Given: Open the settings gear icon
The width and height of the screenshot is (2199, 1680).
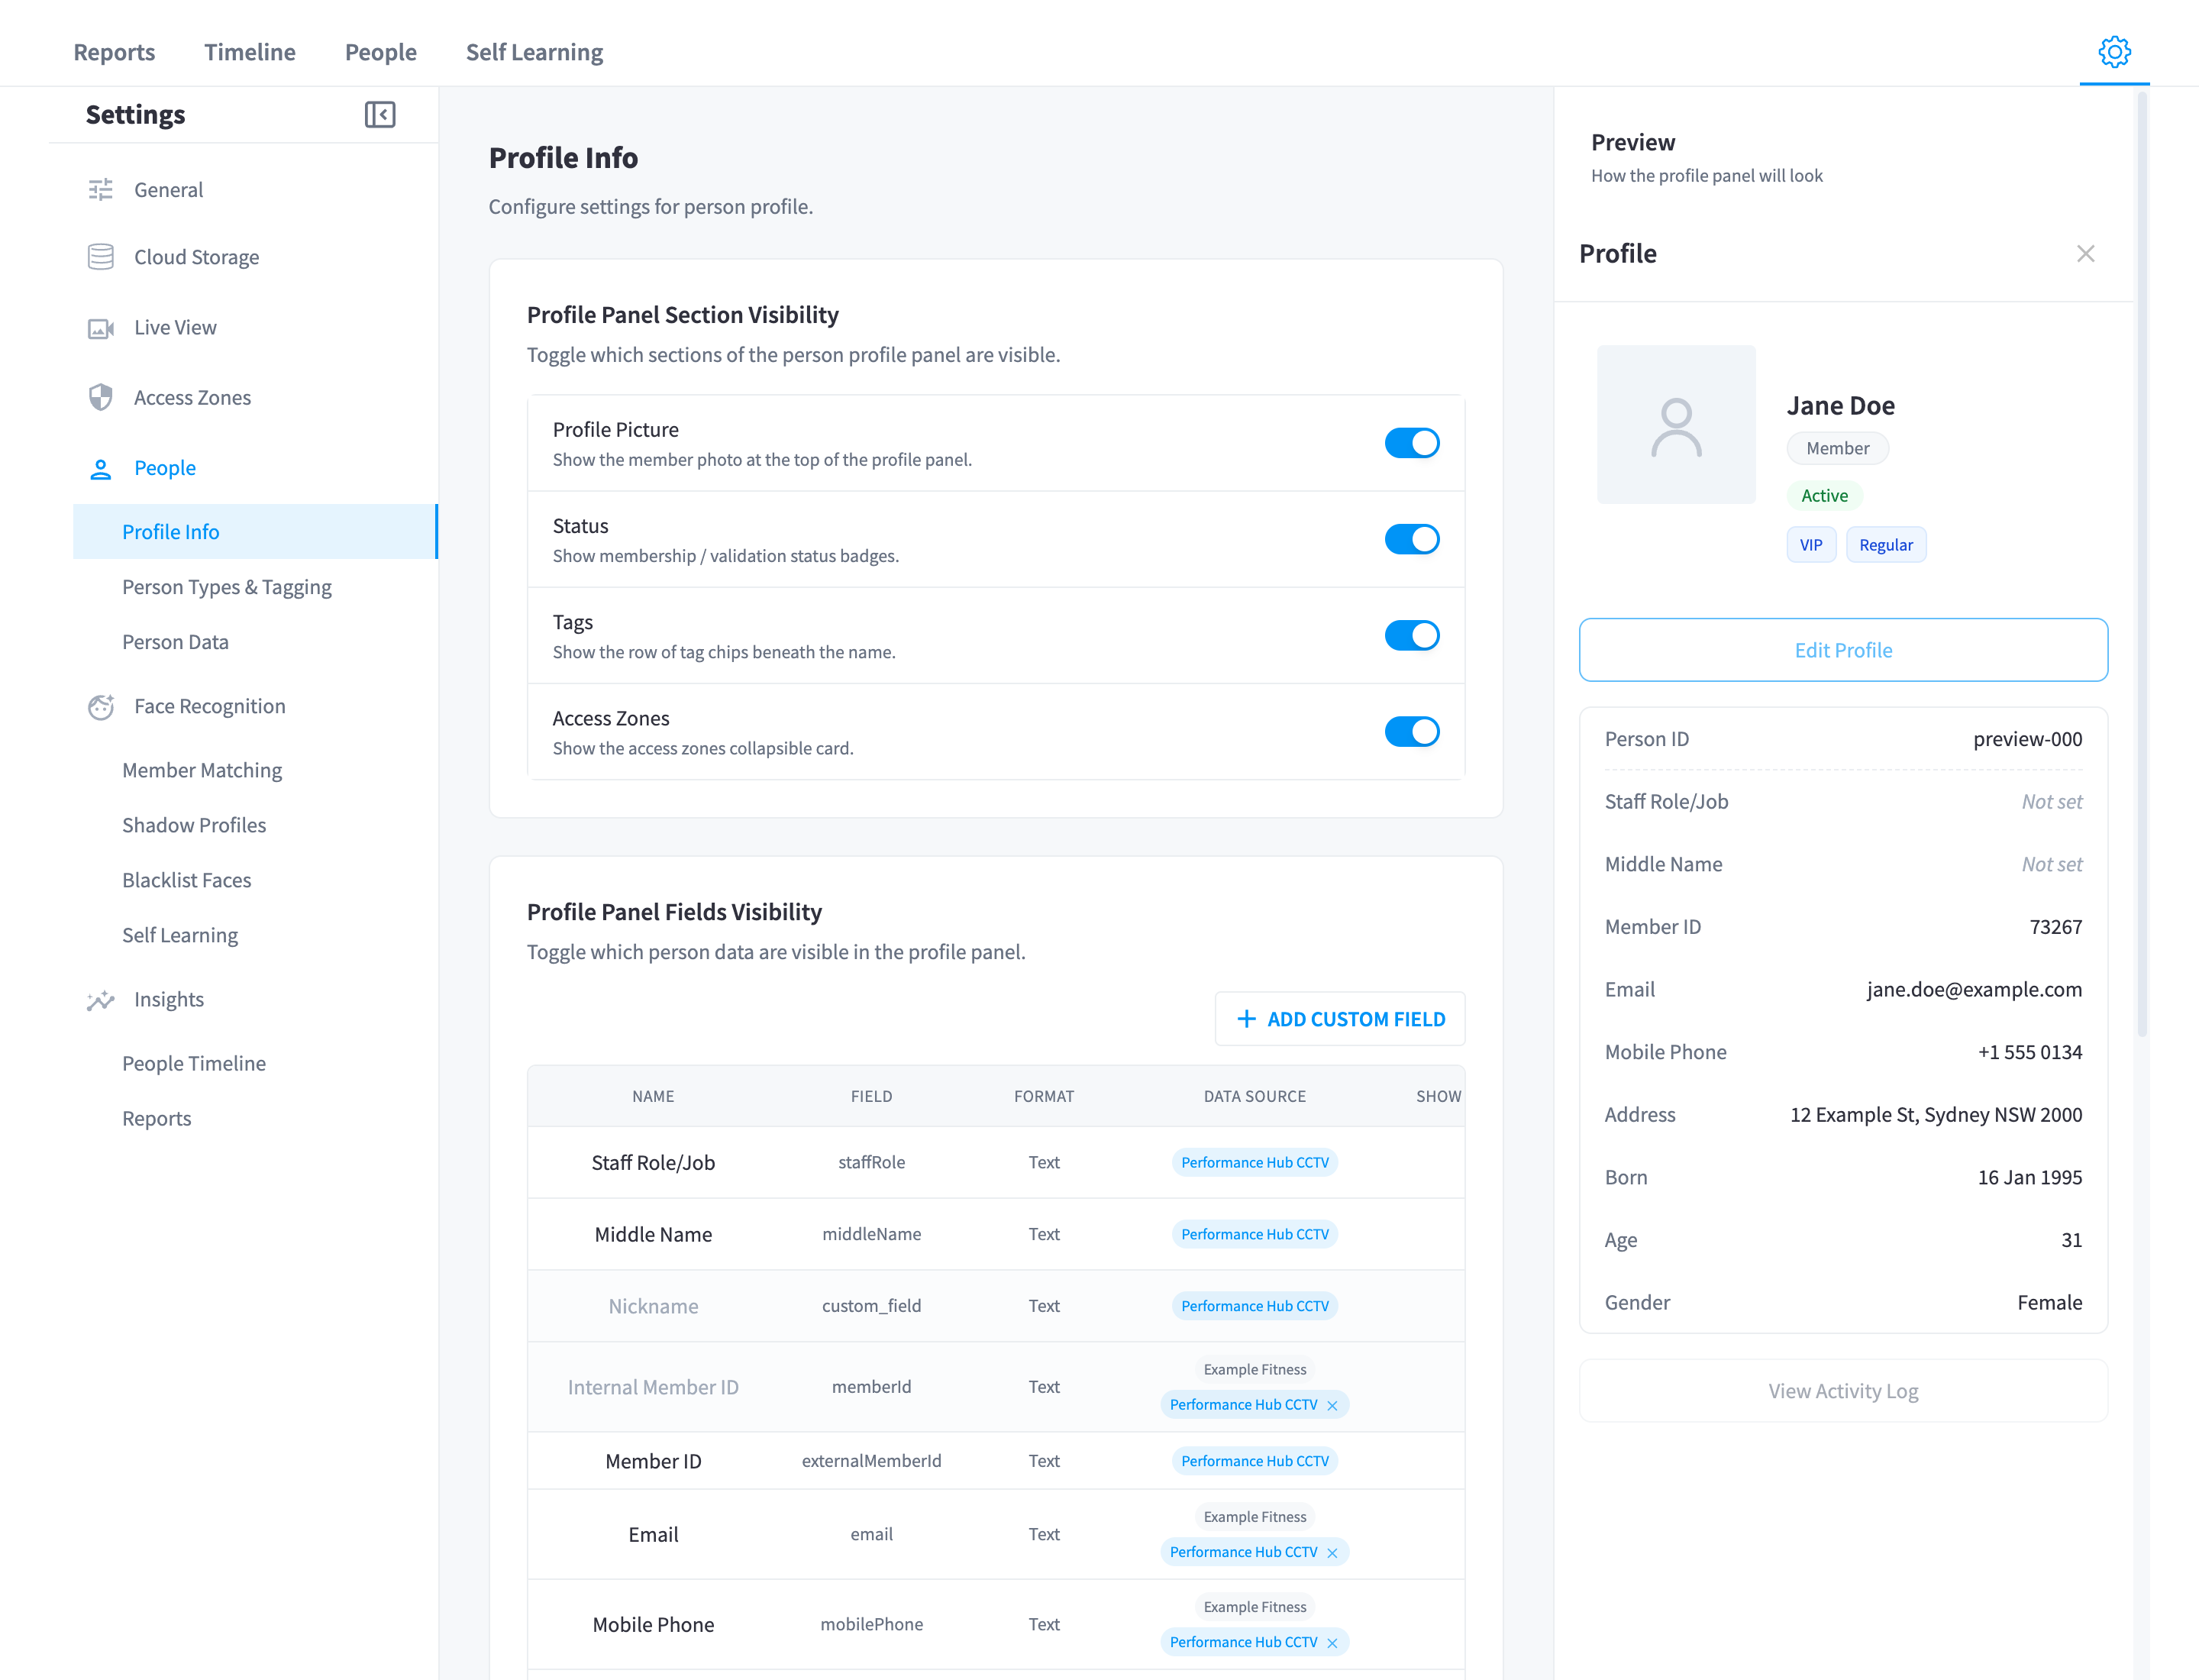Looking at the screenshot, I should coord(2114,52).
